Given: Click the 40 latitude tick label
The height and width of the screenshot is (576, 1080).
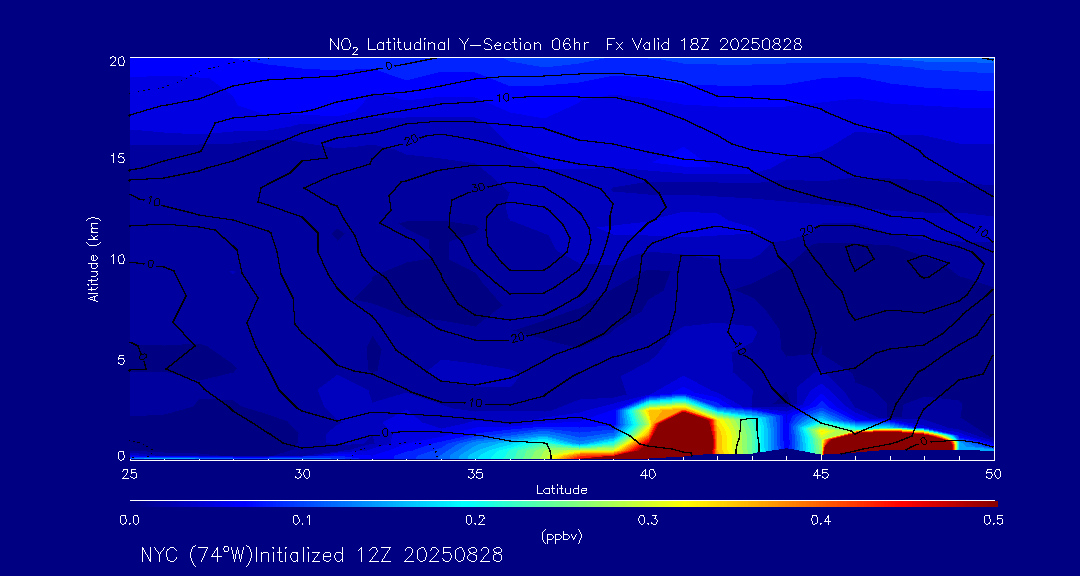Looking at the screenshot, I should (x=648, y=473).
